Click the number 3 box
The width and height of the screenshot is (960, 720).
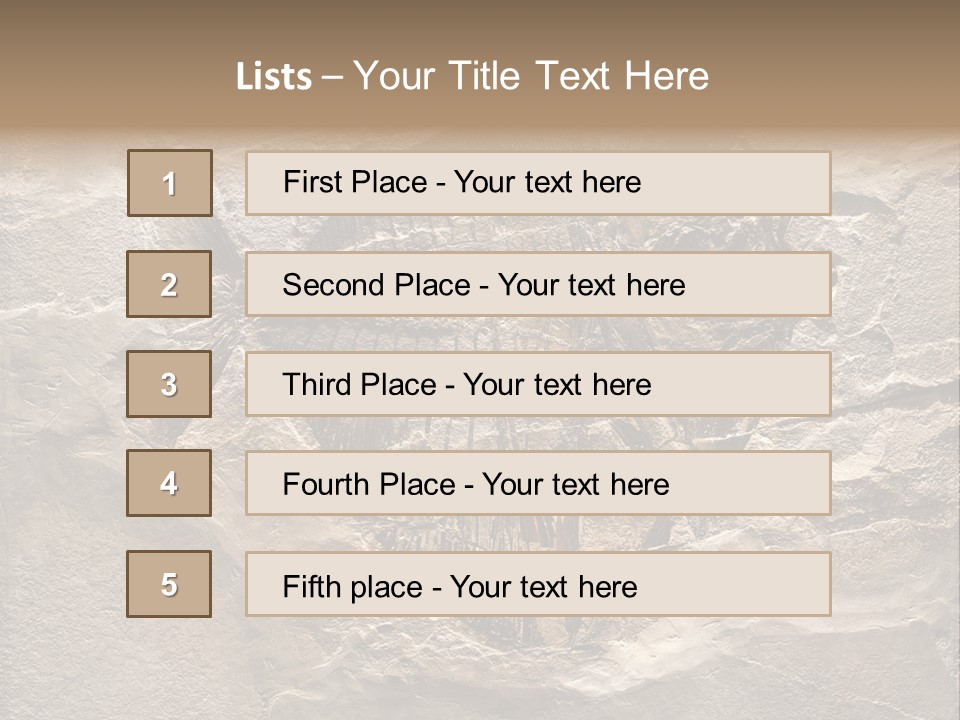click(169, 384)
